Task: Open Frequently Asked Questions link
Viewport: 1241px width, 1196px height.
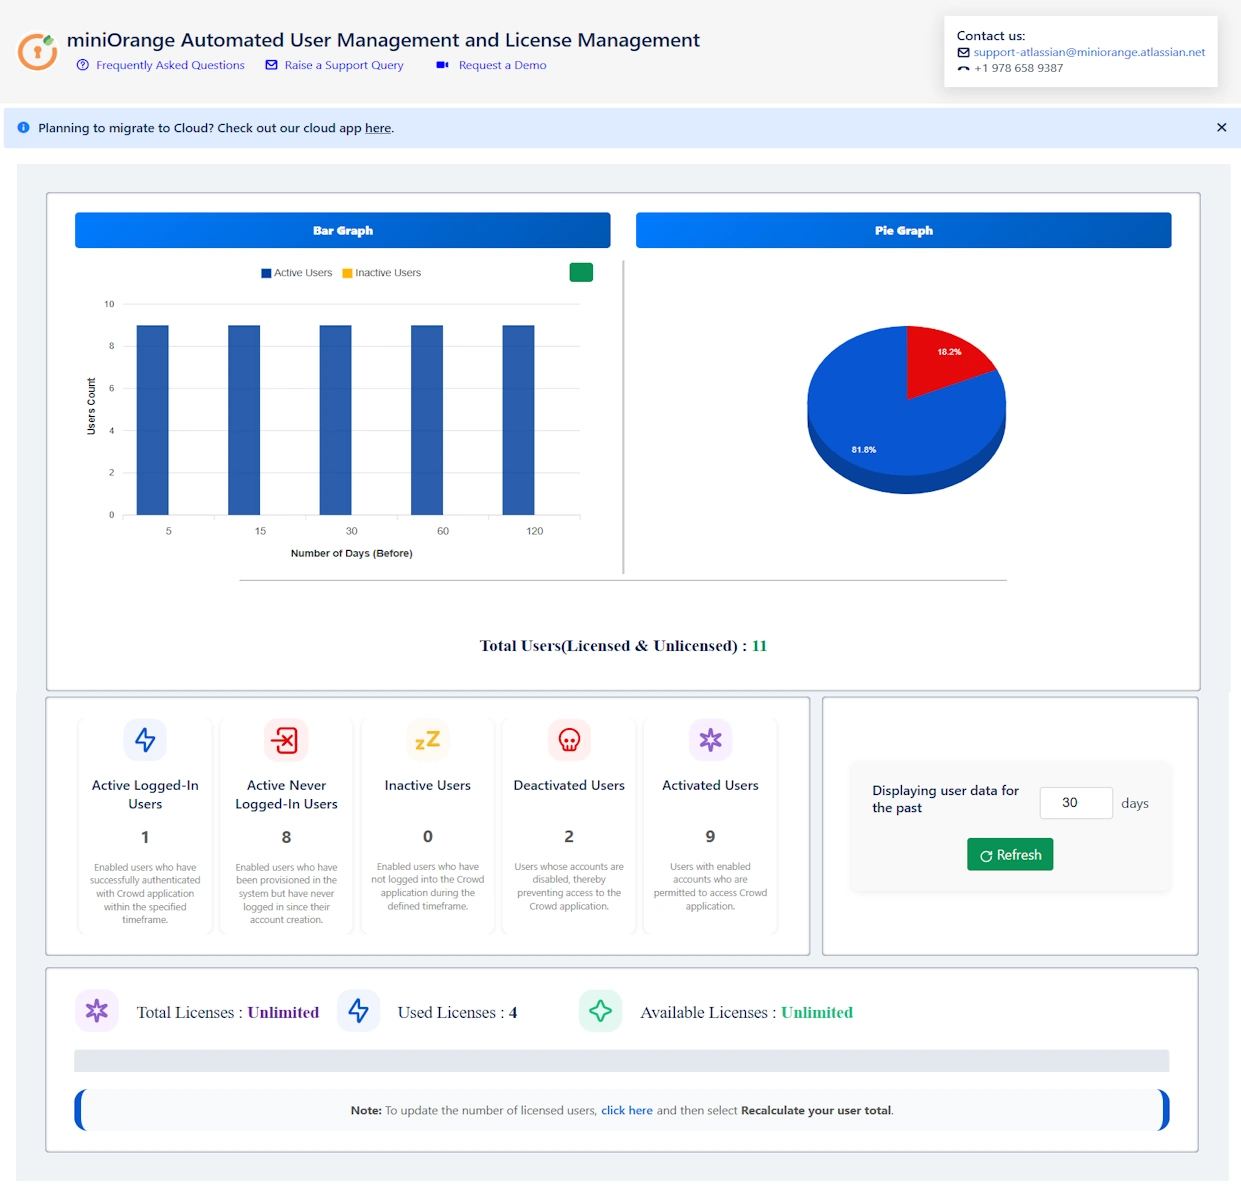Action: pyautogui.click(x=170, y=65)
